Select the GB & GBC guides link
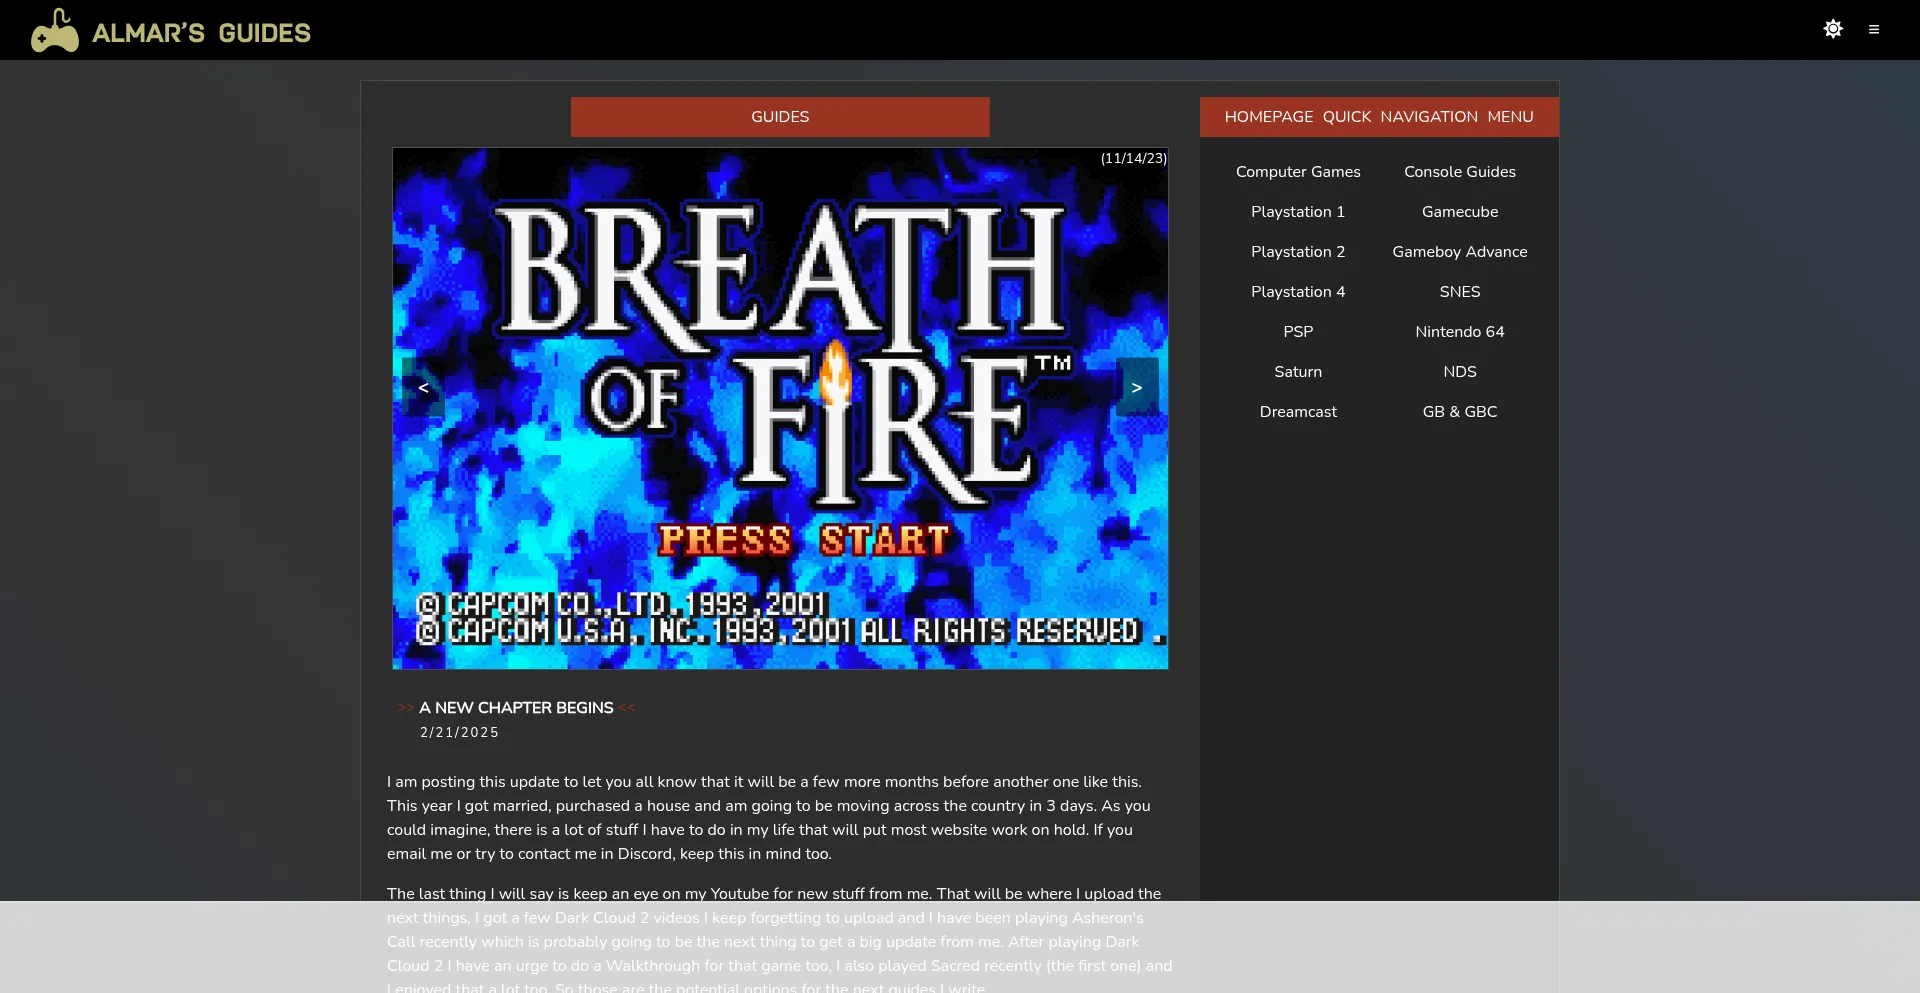This screenshot has height=993, width=1920. point(1460,412)
